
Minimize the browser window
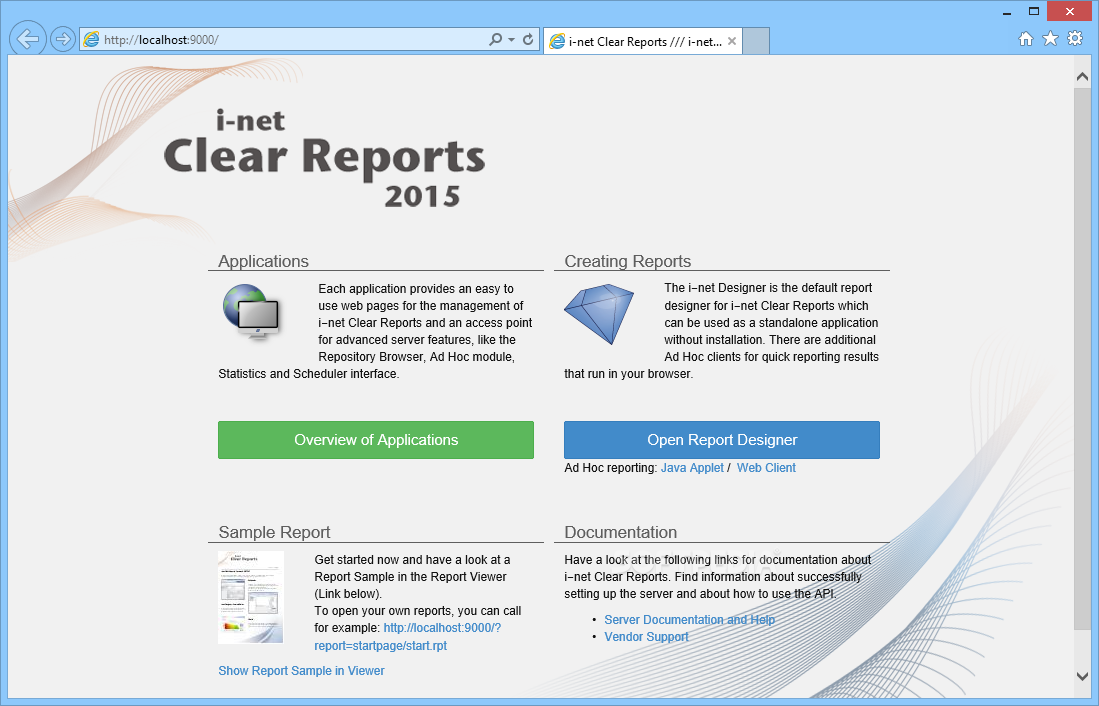point(1007,12)
